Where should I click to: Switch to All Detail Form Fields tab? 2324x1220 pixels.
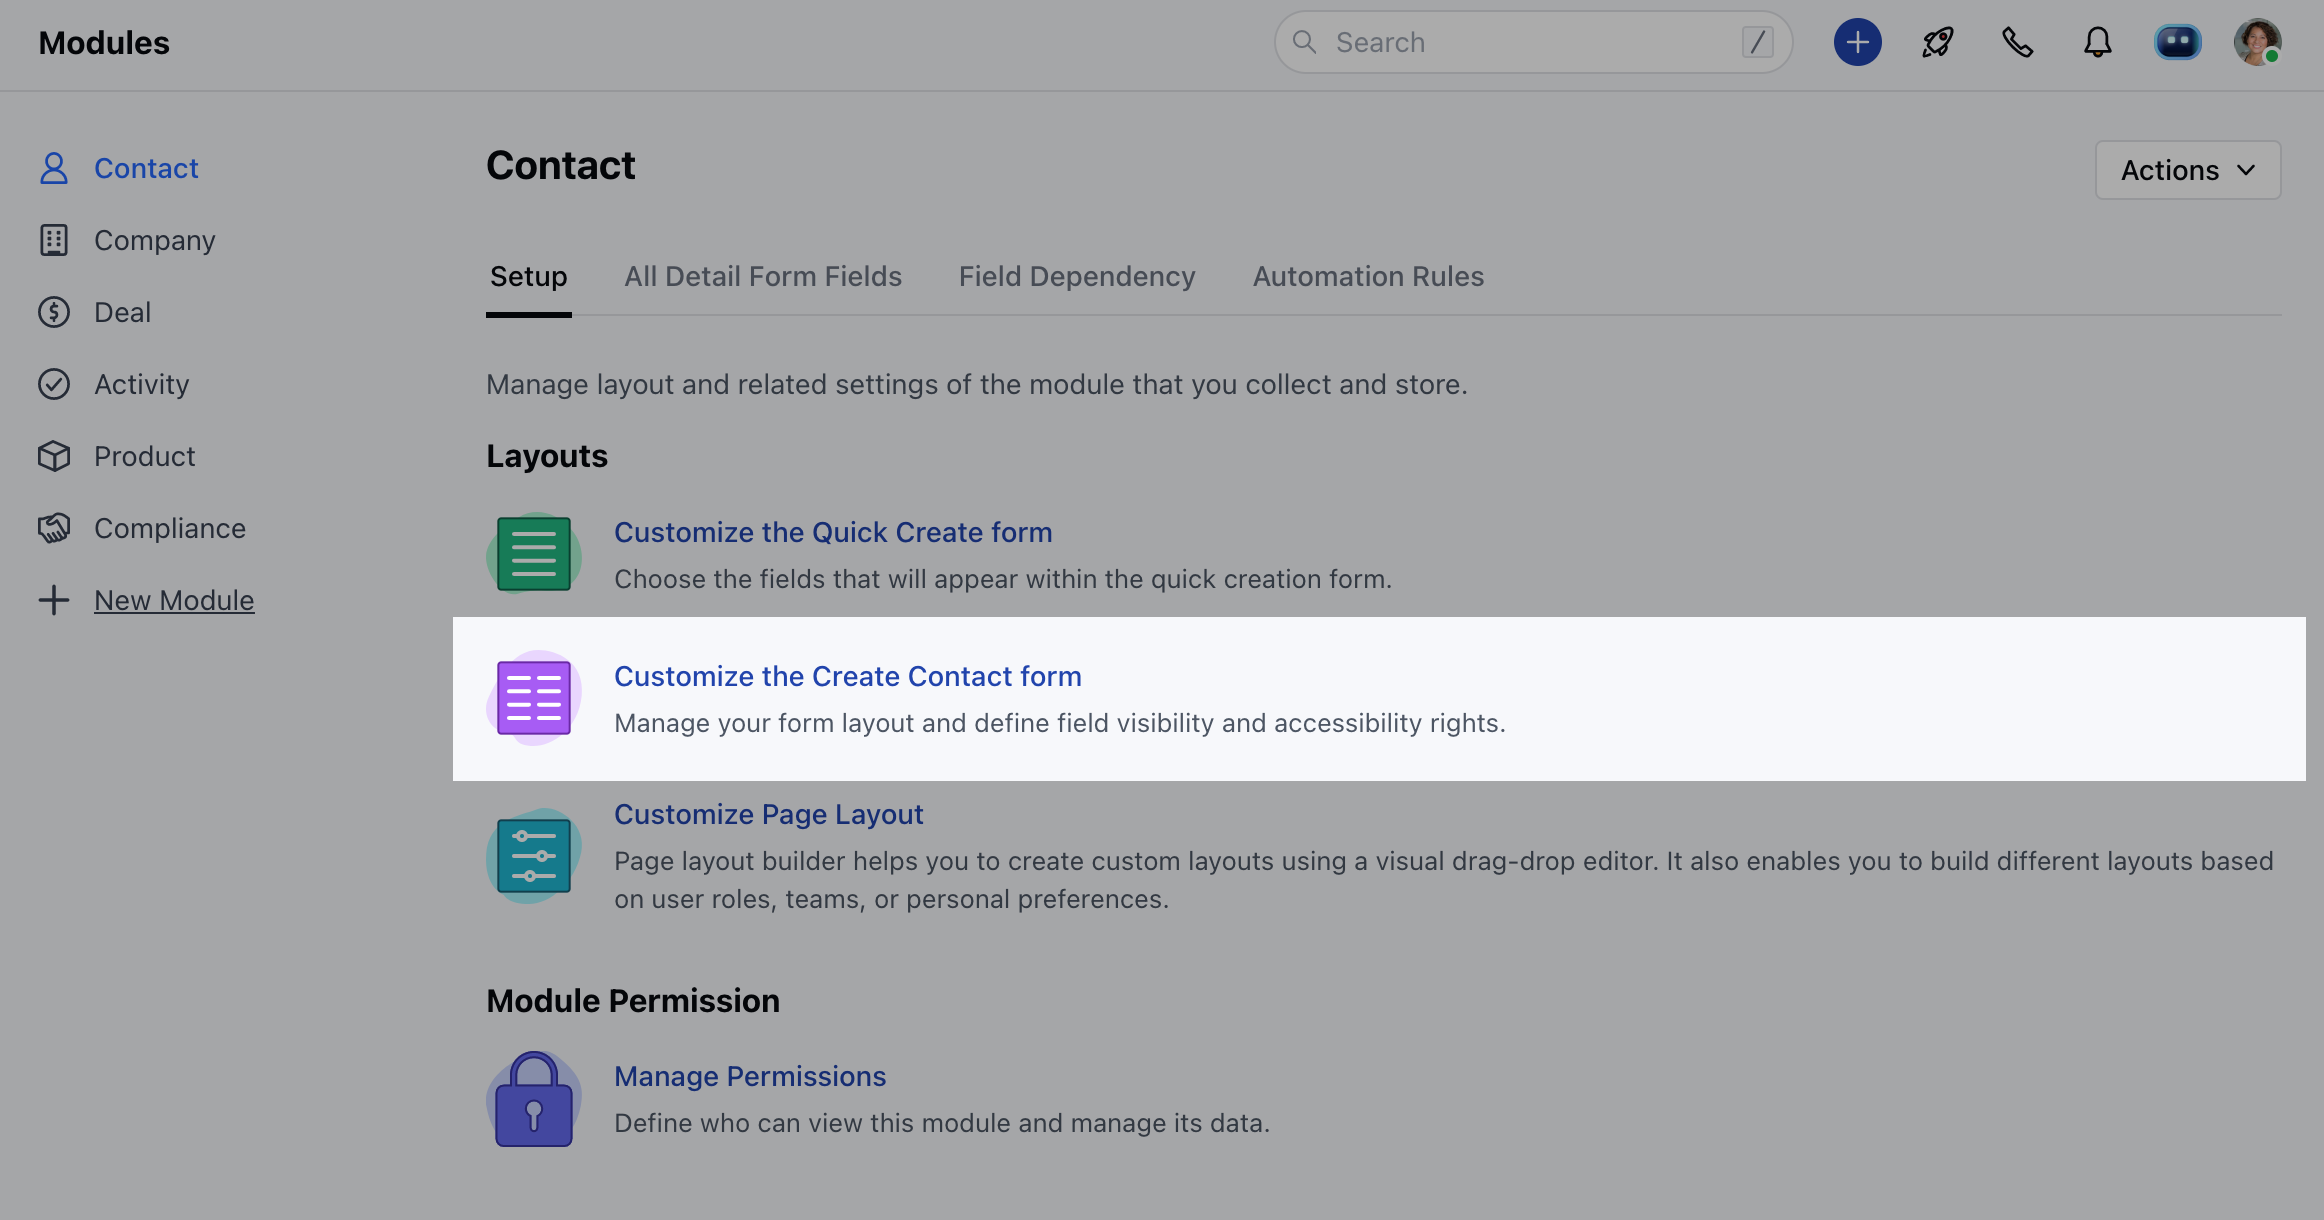pos(762,277)
